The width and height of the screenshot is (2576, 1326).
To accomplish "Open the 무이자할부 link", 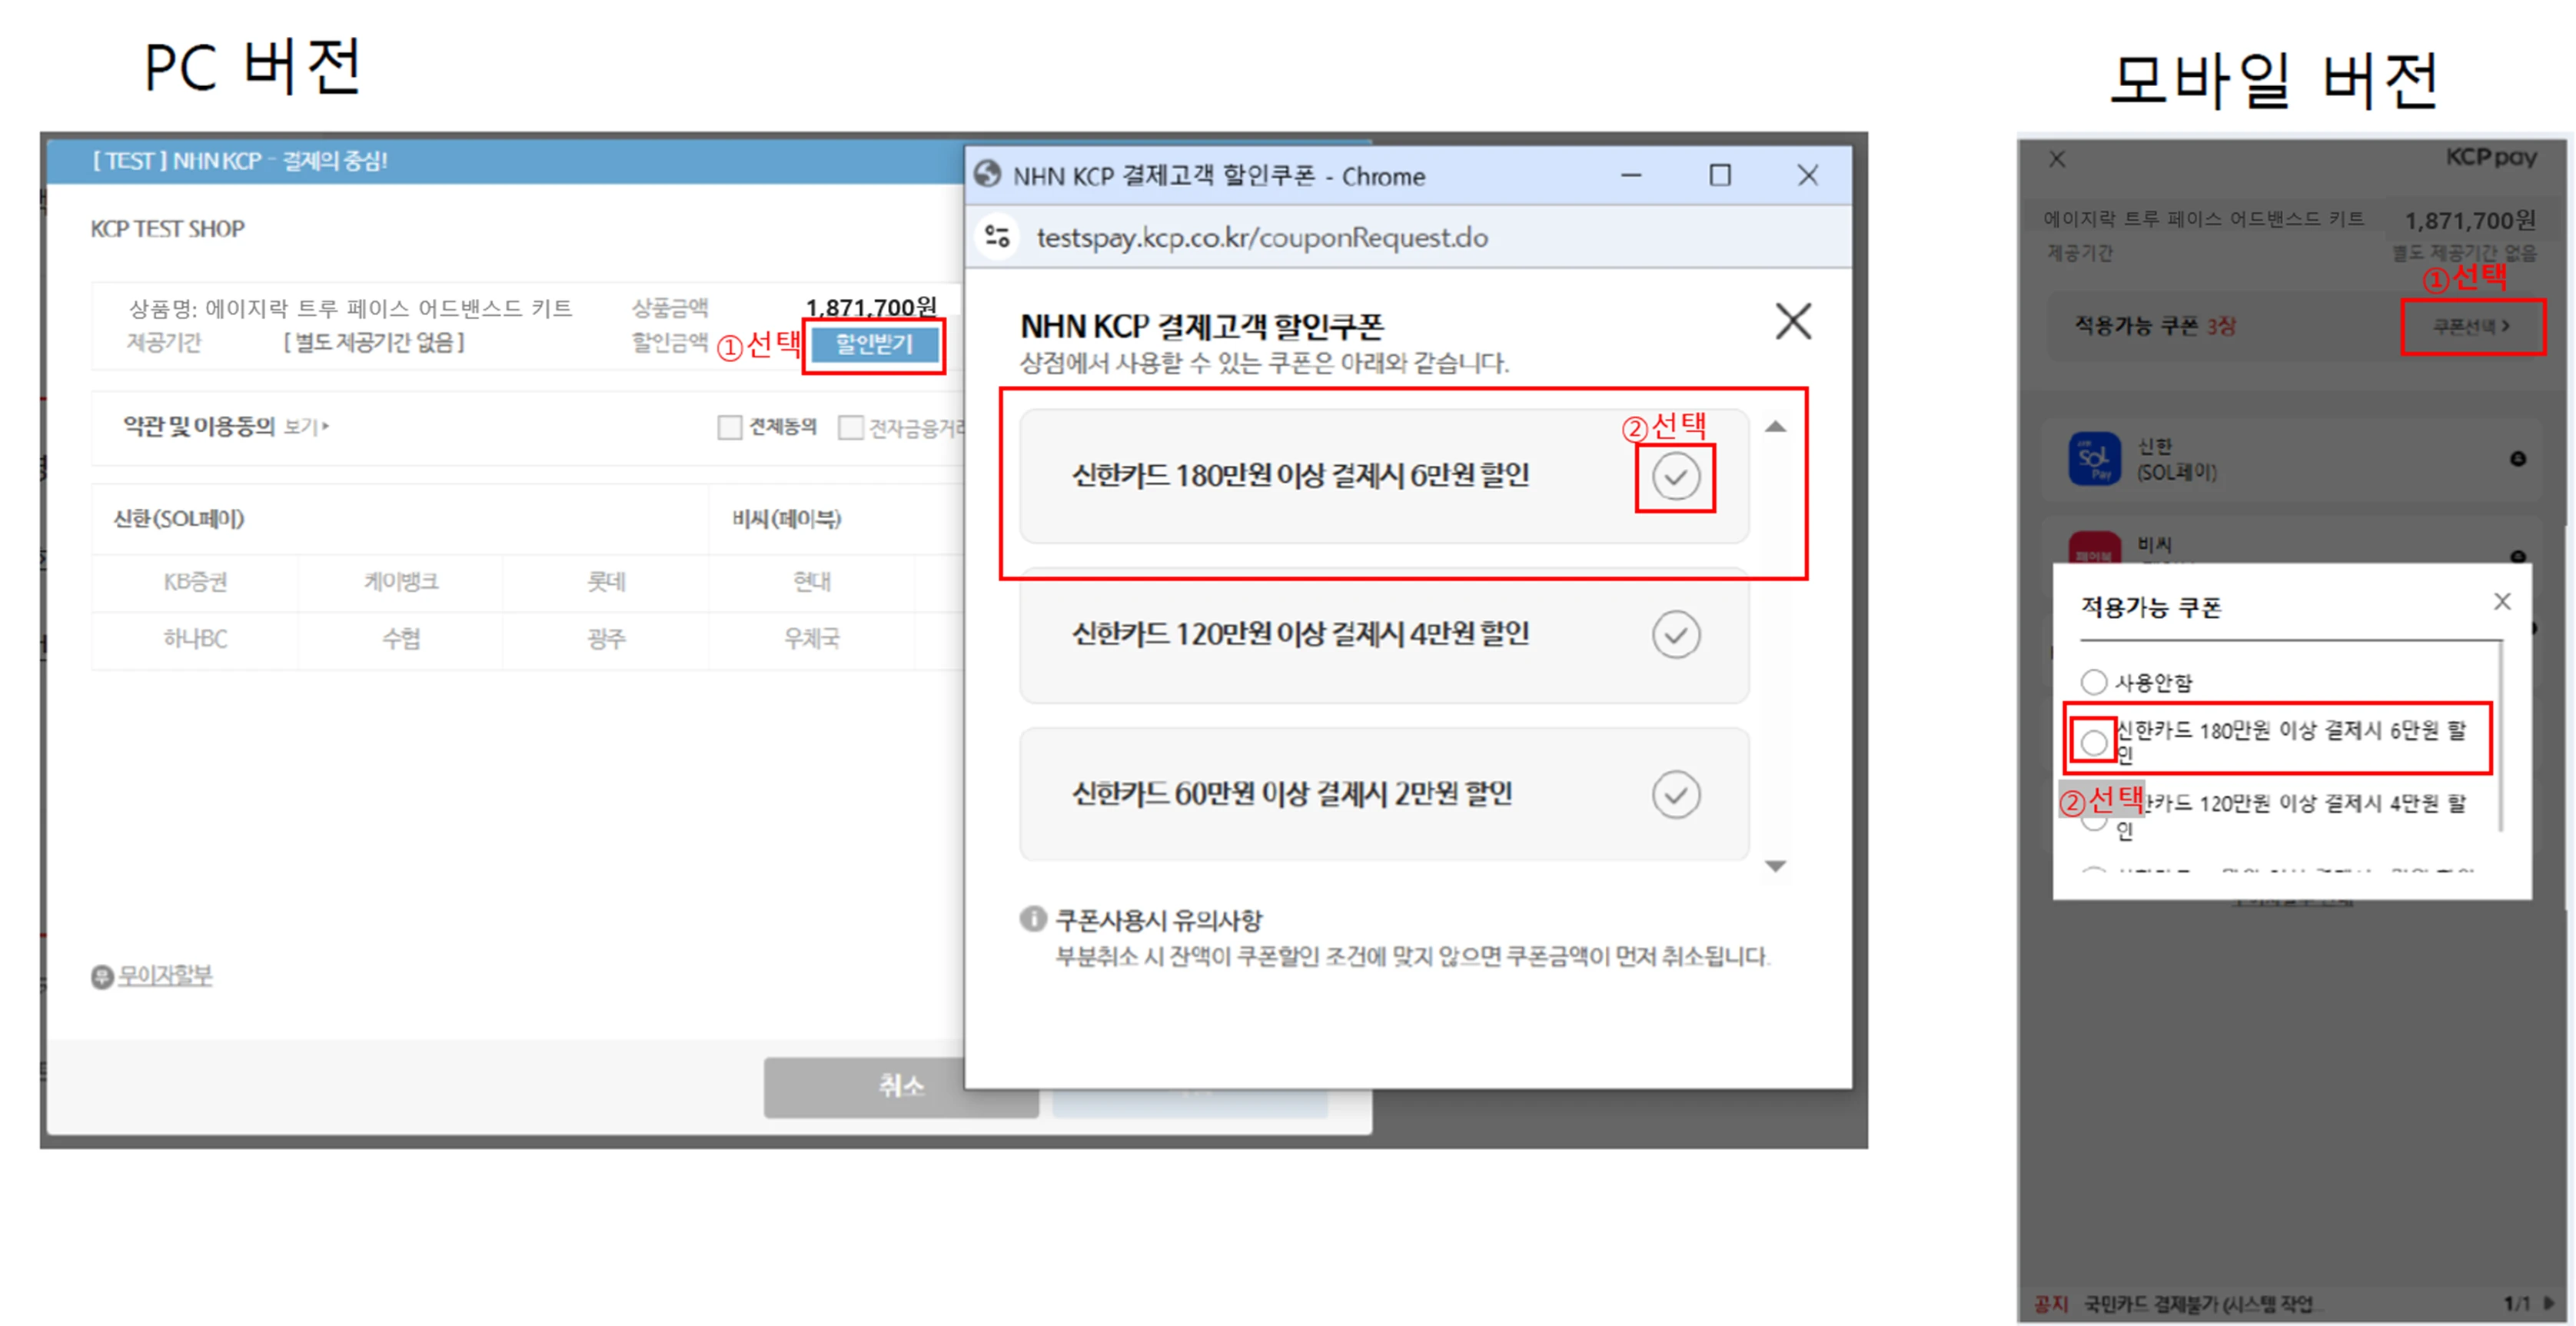I will tap(165, 975).
